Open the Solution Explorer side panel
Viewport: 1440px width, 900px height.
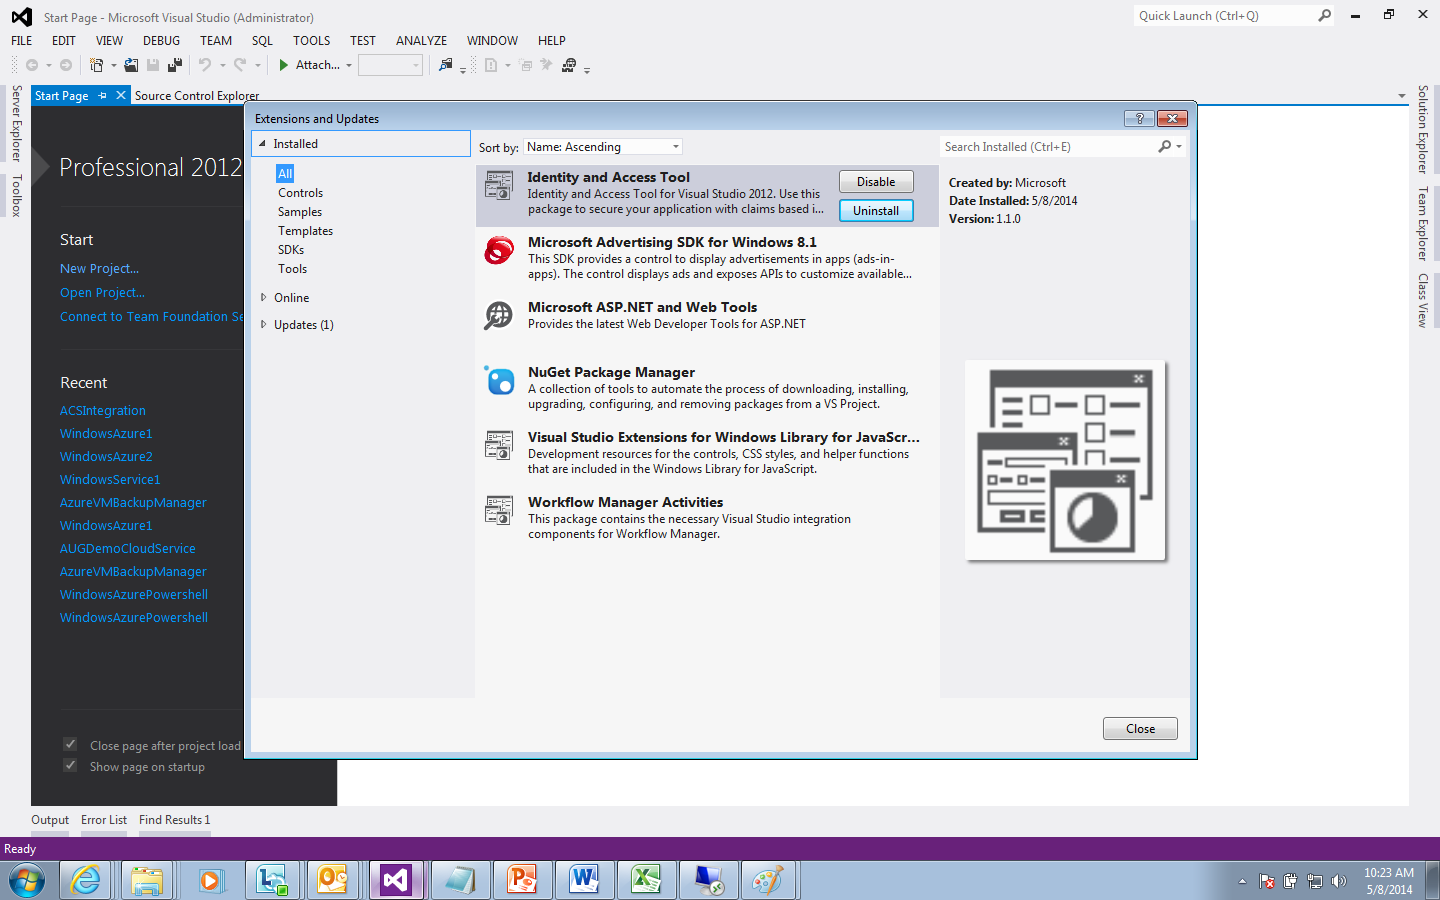(x=1423, y=129)
